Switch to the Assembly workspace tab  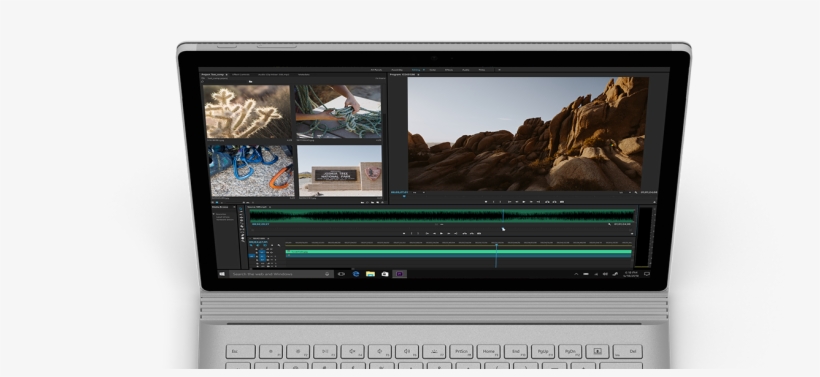coord(397,70)
